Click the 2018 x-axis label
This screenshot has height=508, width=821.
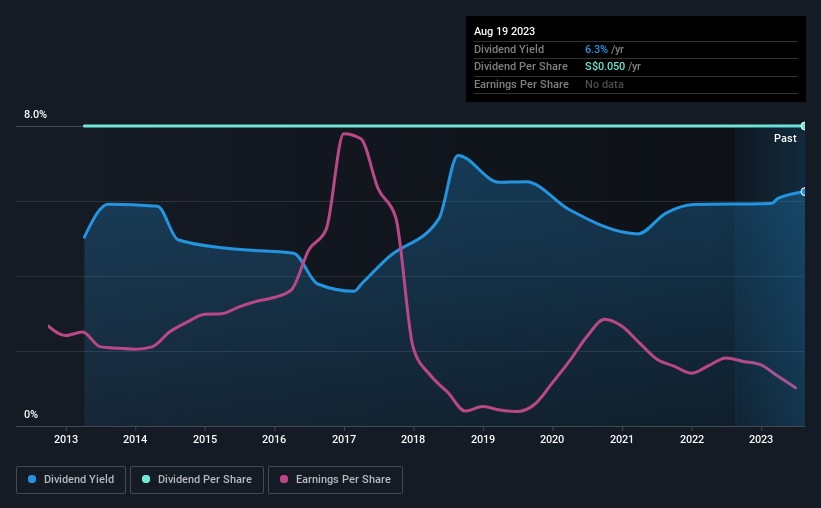click(x=413, y=439)
